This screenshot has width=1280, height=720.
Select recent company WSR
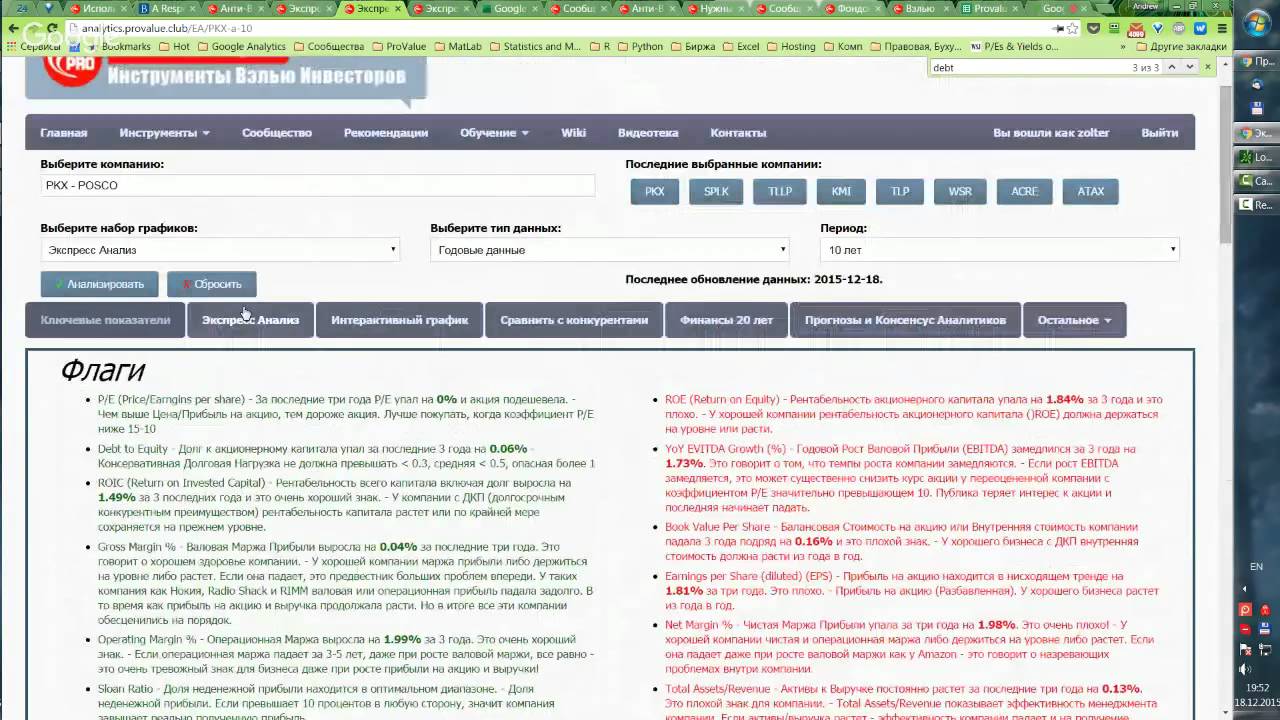tap(960, 191)
